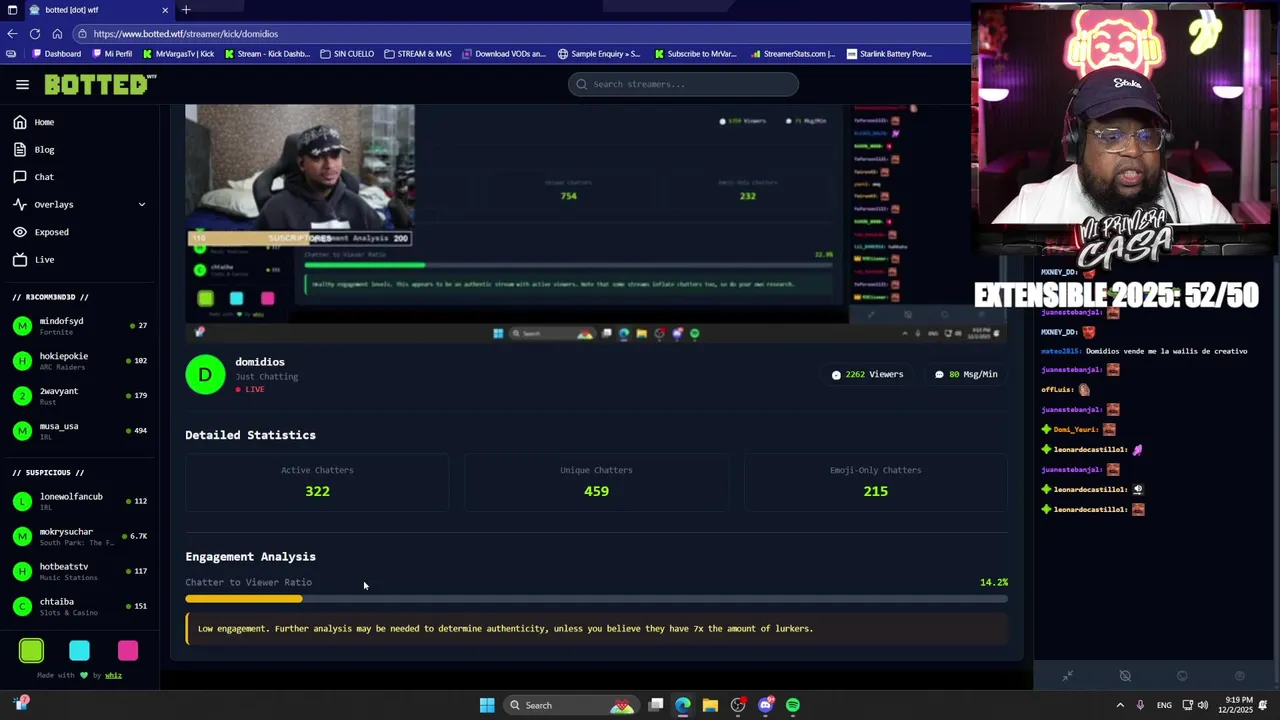Click the 322 Active Chatters value

pos(317,491)
